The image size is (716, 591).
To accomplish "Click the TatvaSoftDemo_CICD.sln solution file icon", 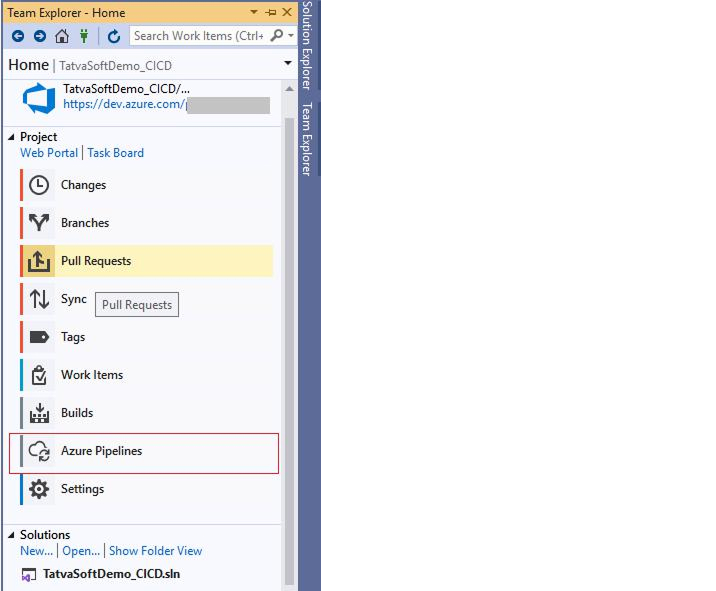I will 28,575.
